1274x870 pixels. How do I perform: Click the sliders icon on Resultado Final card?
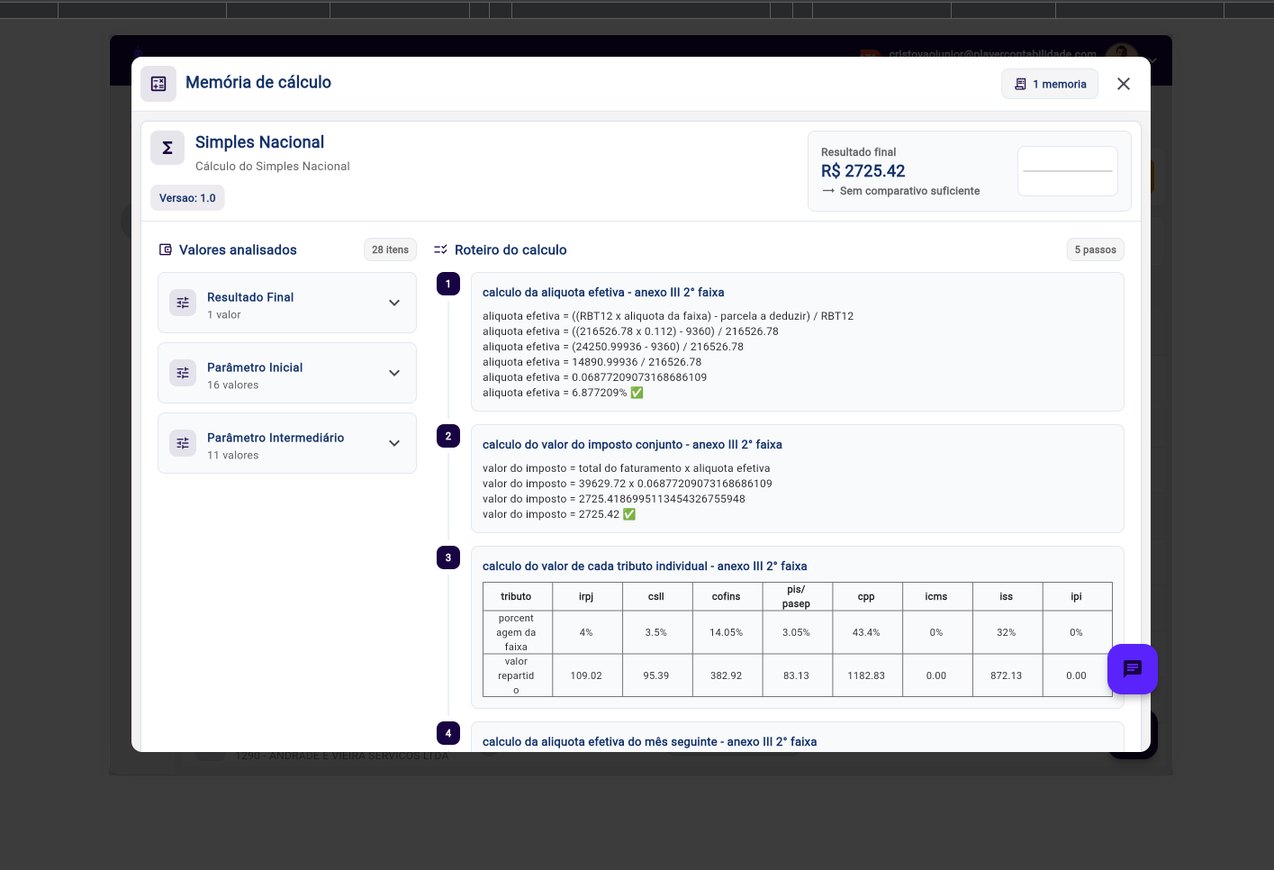(x=182, y=303)
